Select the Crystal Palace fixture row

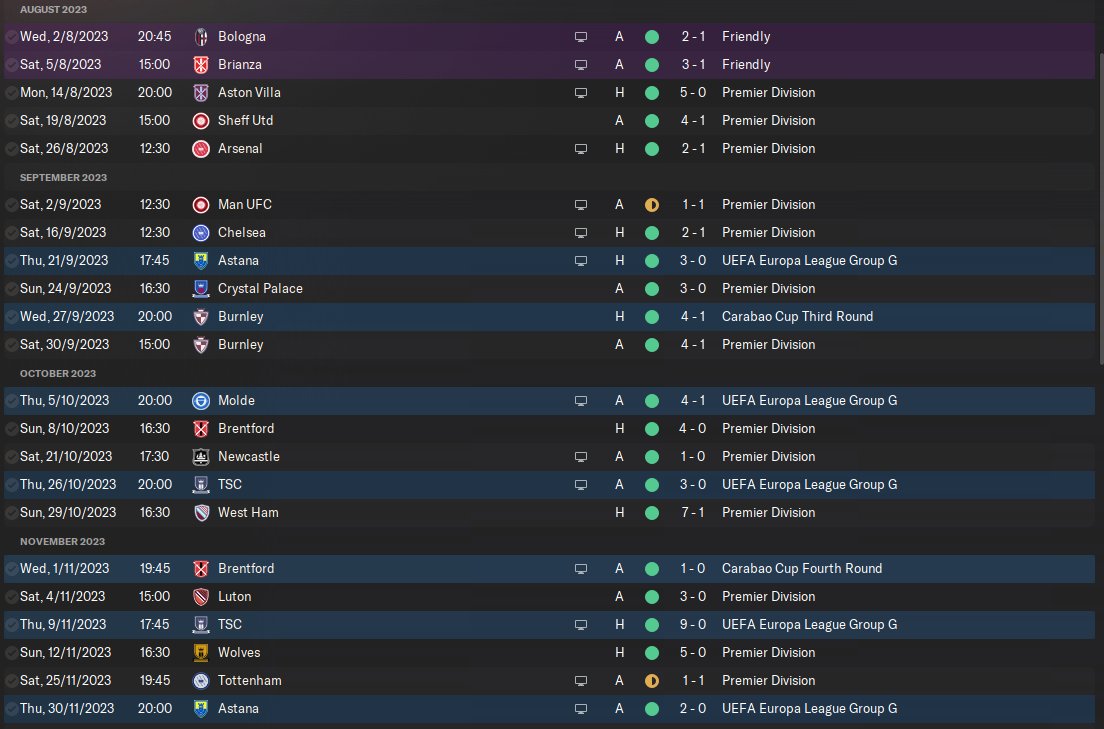(400, 288)
